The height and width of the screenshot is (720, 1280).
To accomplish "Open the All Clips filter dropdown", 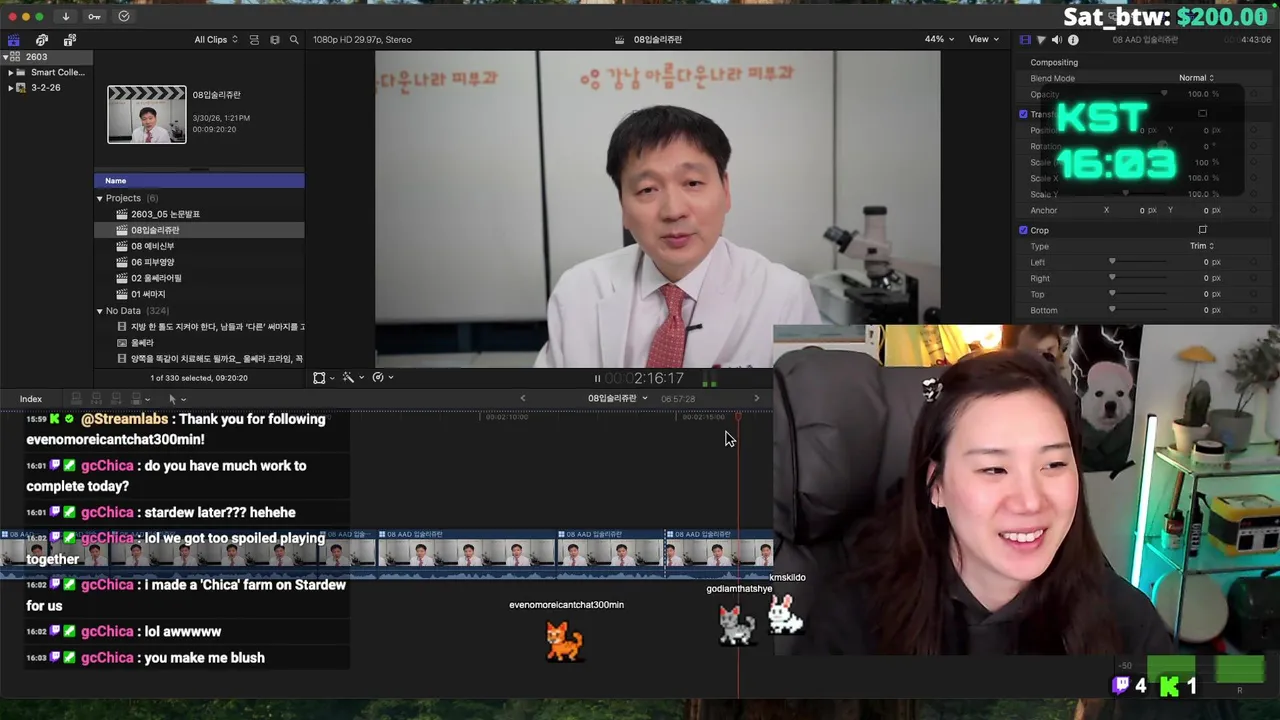I will [216, 40].
